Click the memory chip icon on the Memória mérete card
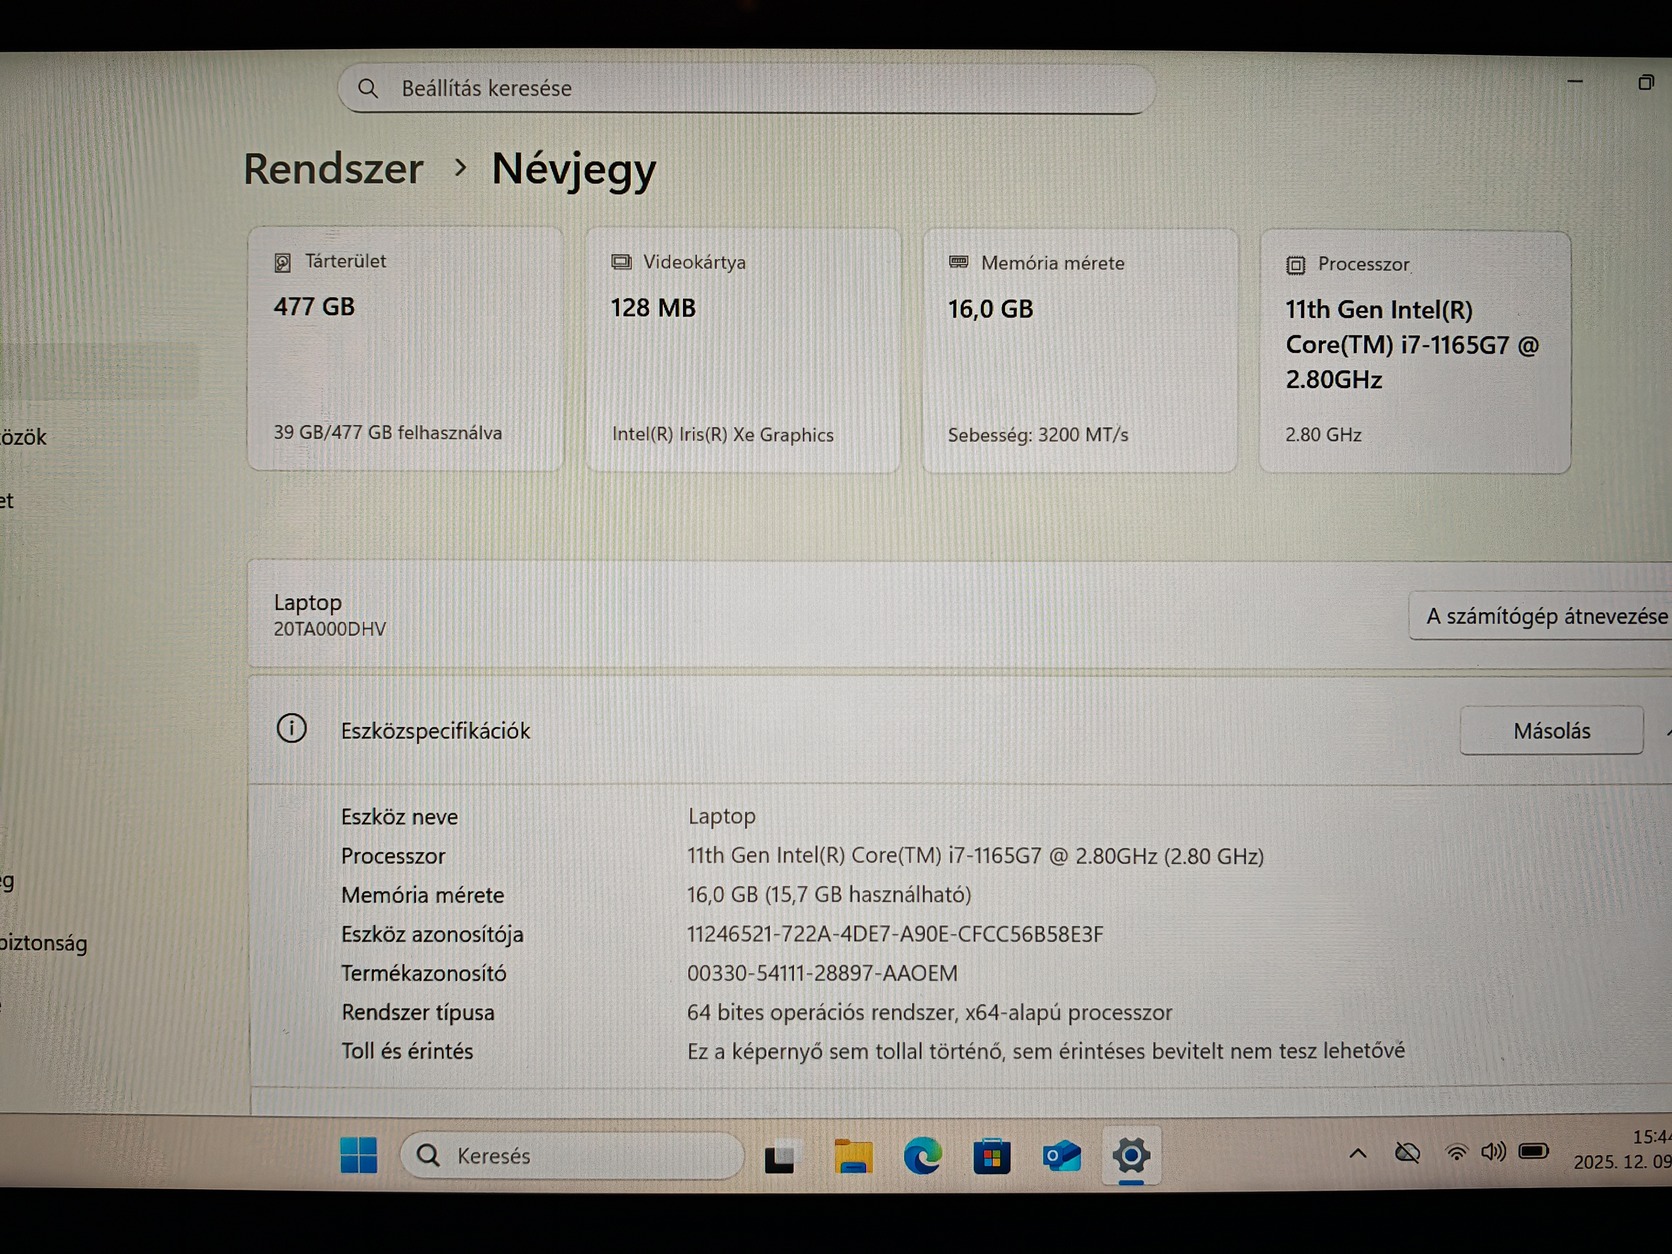Viewport: 1672px width, 1254px height. pyautogui.click(x=958, y=262)
